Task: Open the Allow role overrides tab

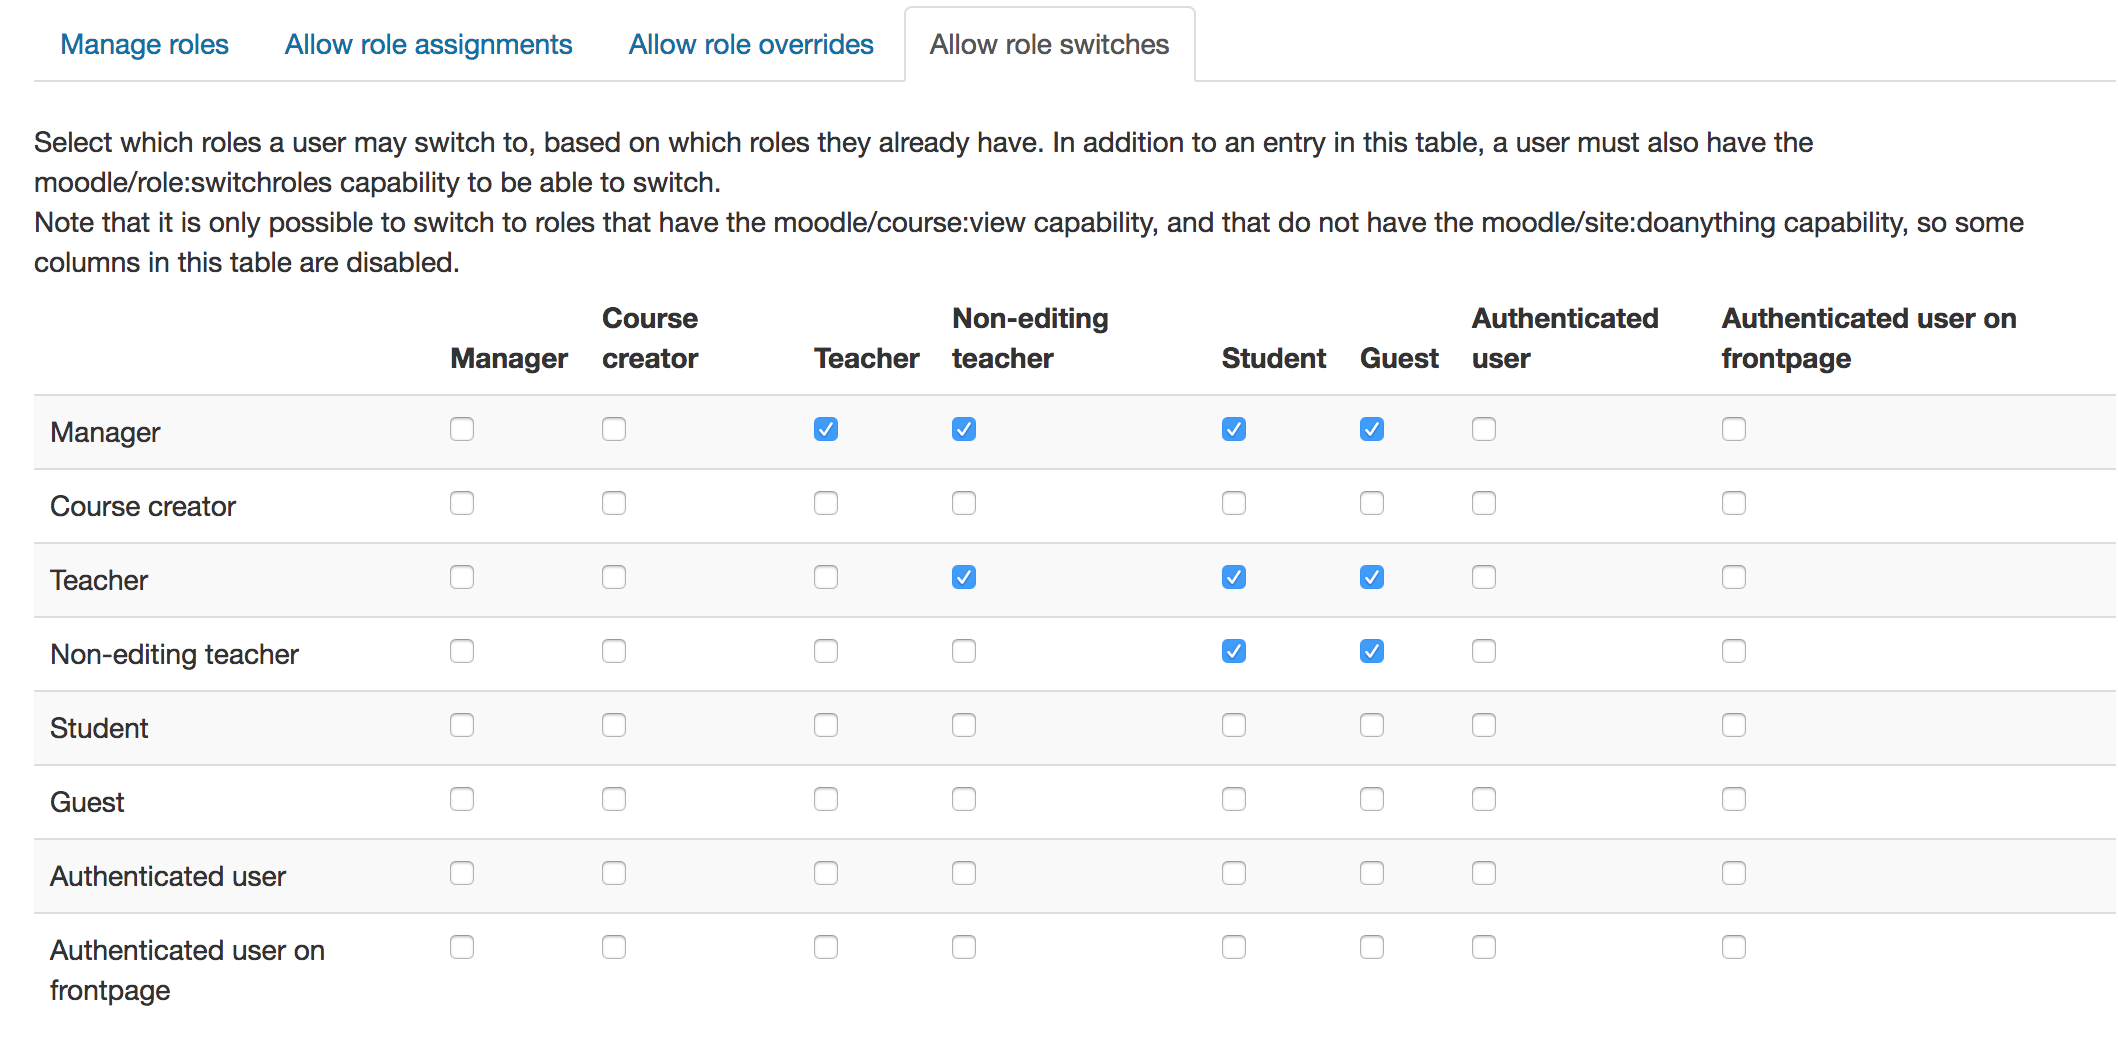Action: pyautogui.click(x=751, y=45)
